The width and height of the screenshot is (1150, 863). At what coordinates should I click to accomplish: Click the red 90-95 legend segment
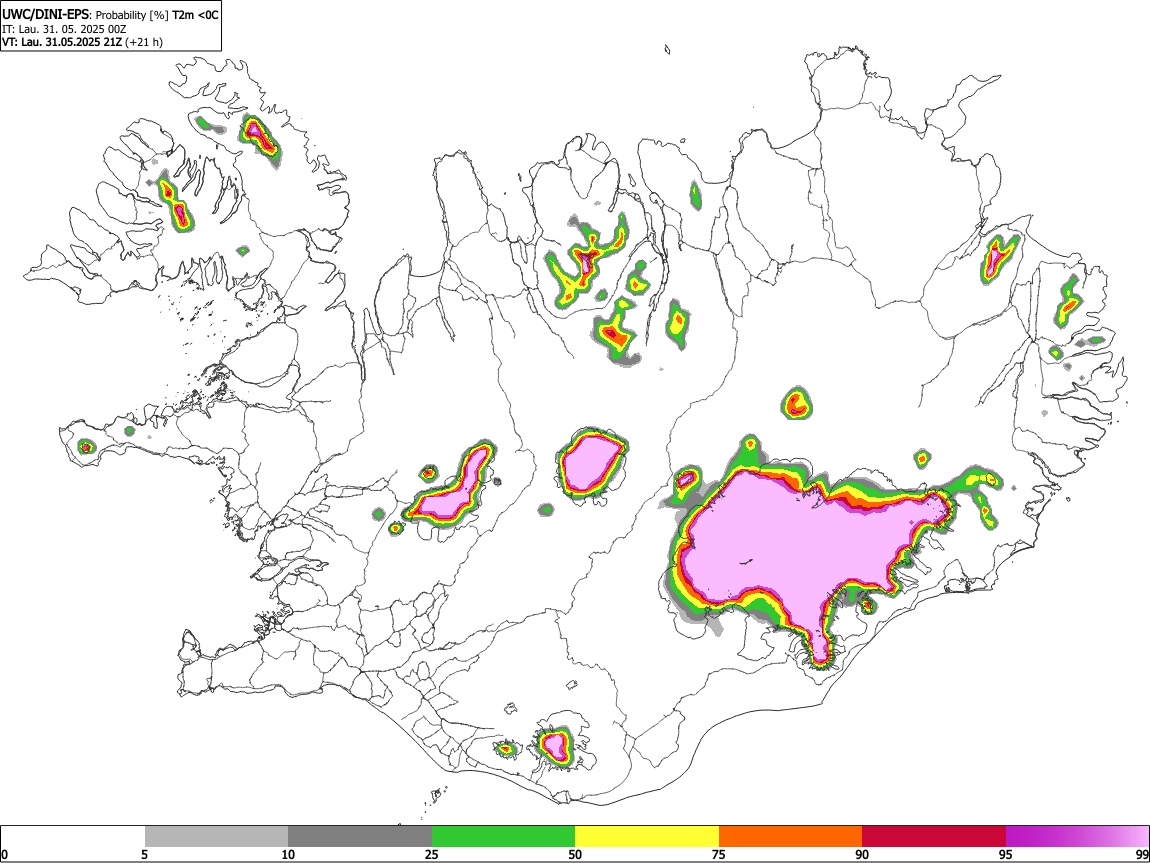[934, 837]
